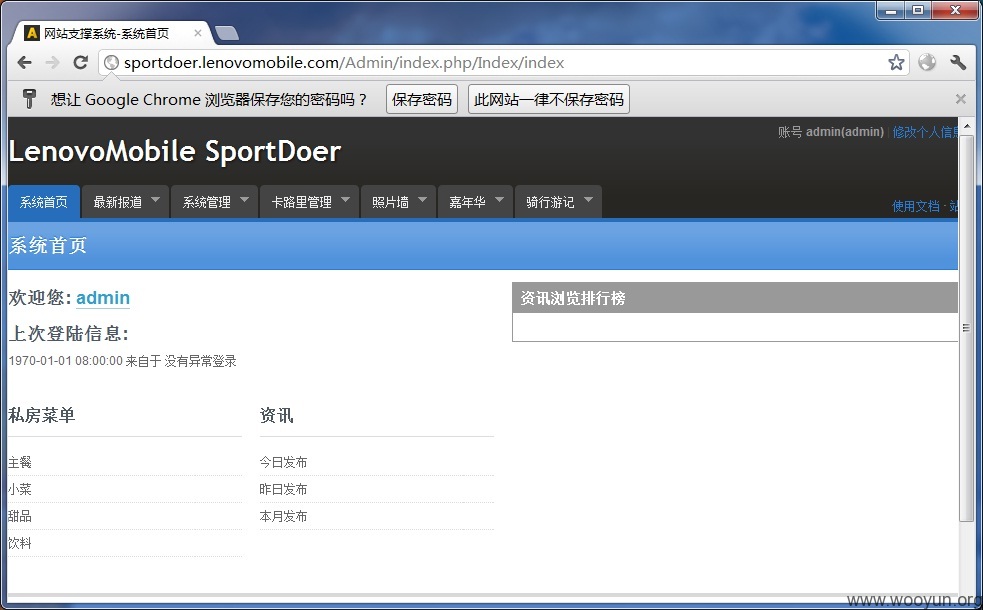Click the 昨日发布 item under 资讯
The image size is (983, 610).
coord(283,489)
